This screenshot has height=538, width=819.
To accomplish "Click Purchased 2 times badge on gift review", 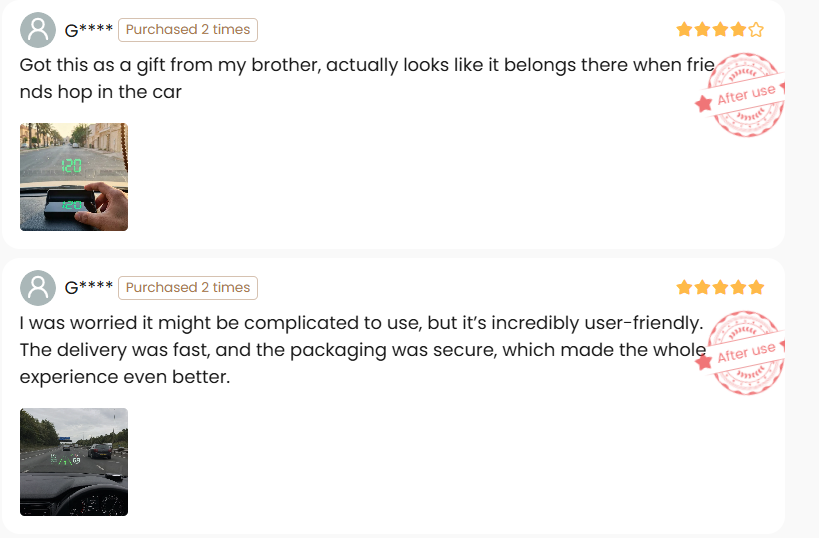I will pyautogui.click(x=188, y=30).
